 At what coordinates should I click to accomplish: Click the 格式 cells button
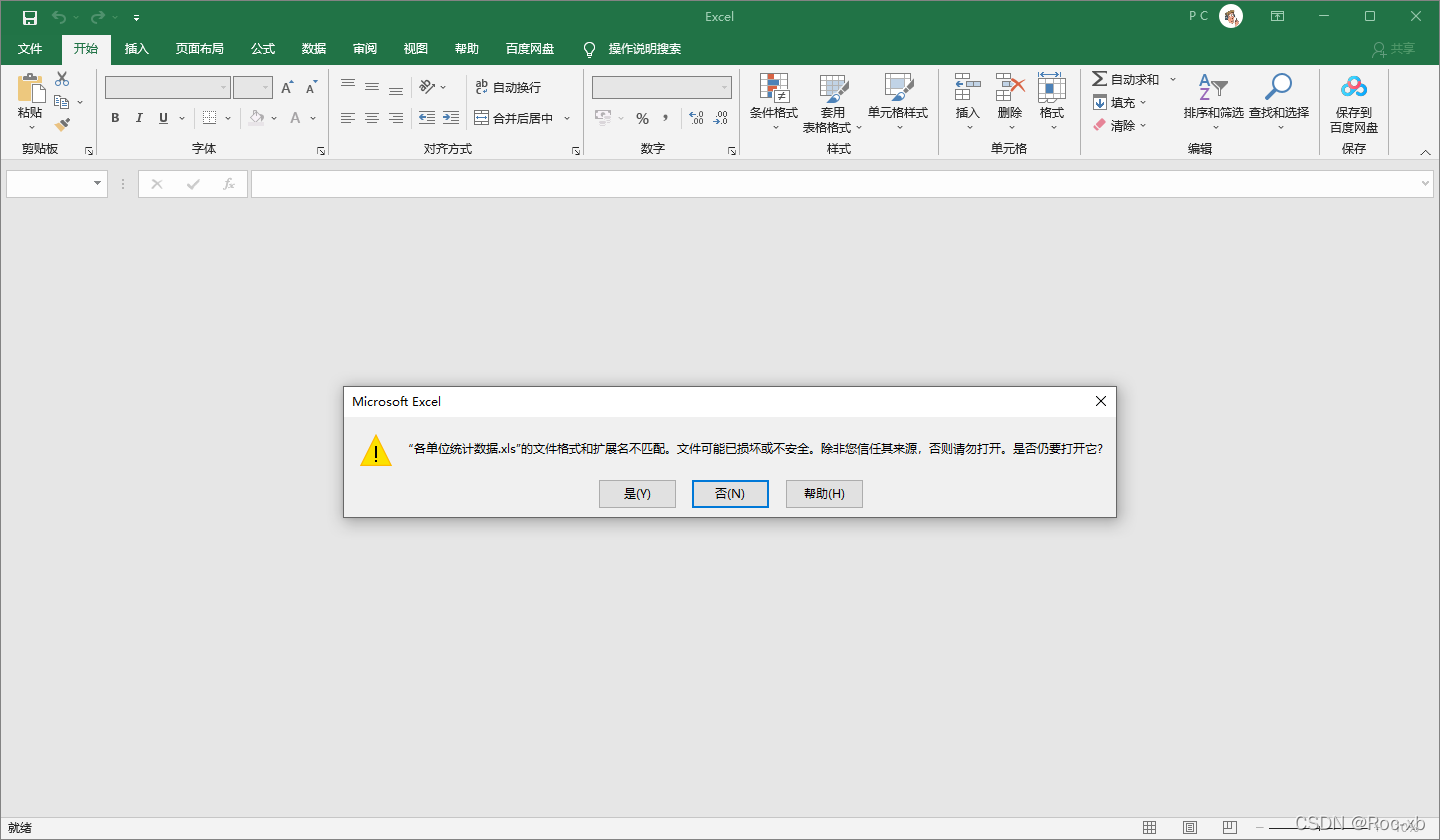click(x=1052, y=102)
